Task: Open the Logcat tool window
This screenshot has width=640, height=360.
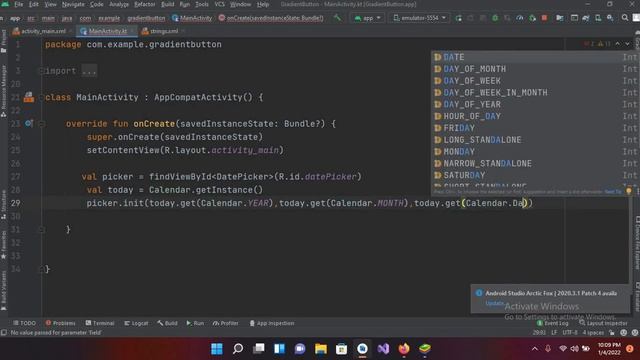Action: click(x=136, y=323)
